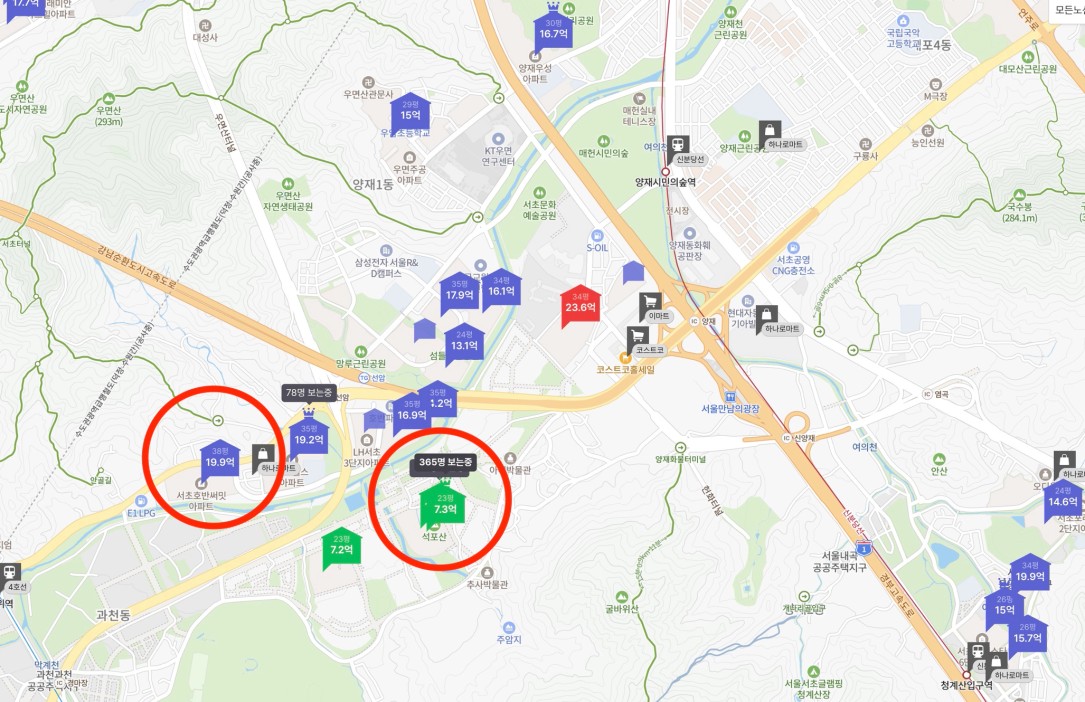Select the 신분당선 subway station icon

click(x=679, y=145)
